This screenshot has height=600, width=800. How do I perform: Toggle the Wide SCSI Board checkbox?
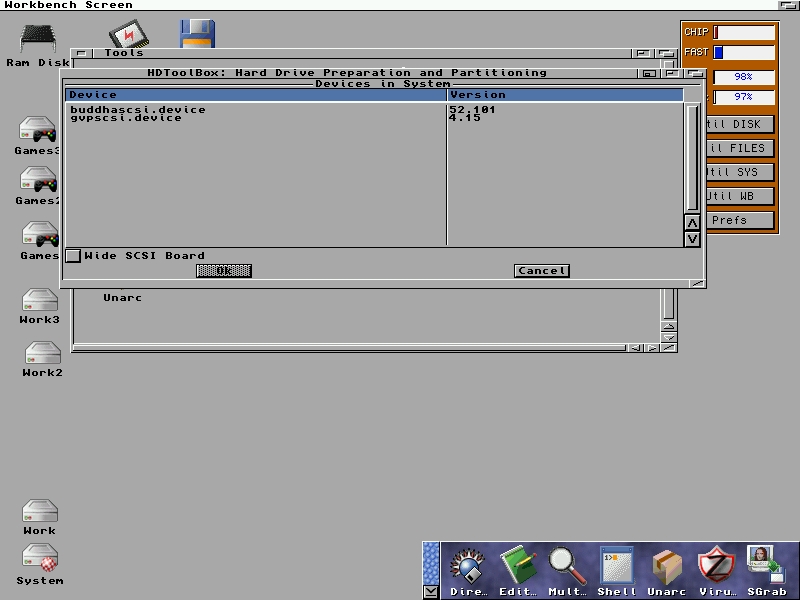coord(73,256)
